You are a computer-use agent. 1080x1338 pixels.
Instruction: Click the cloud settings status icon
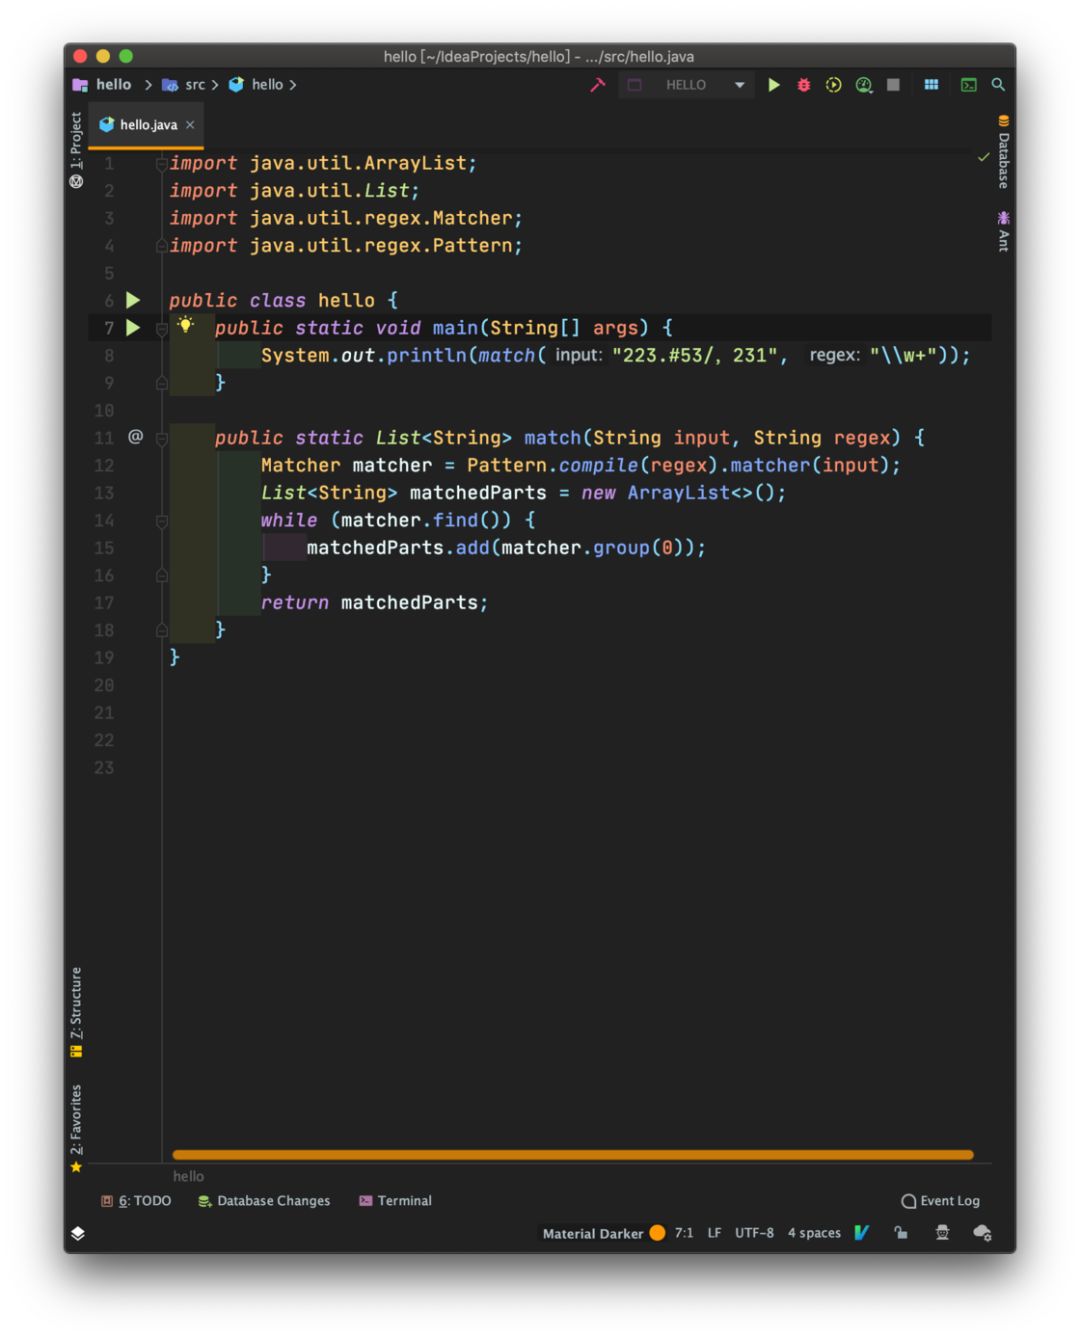point(982,1233)
